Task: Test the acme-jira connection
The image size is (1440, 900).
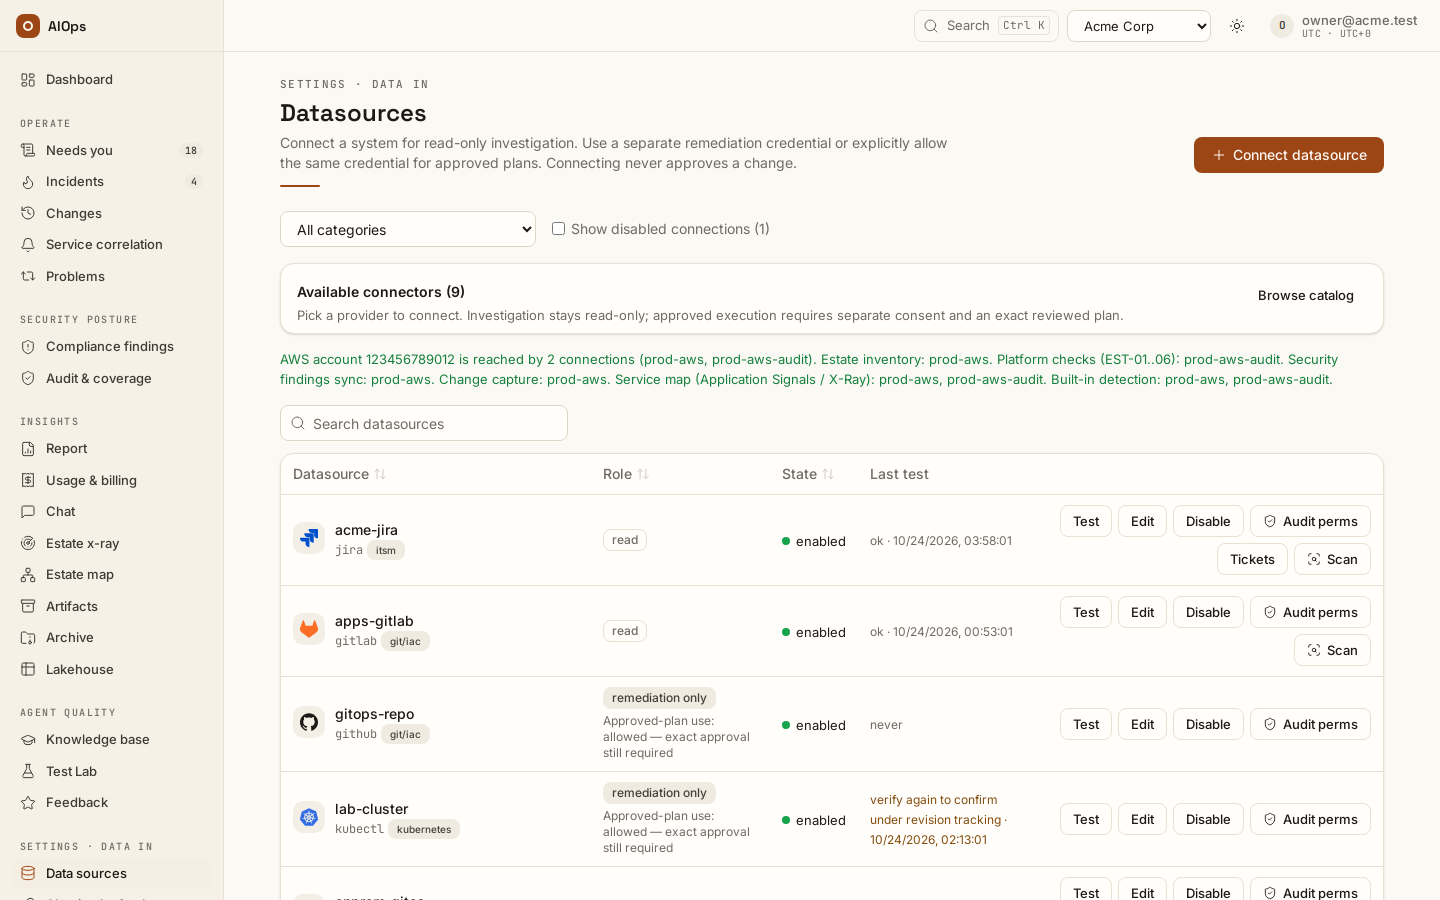Action: [1086, 521]
